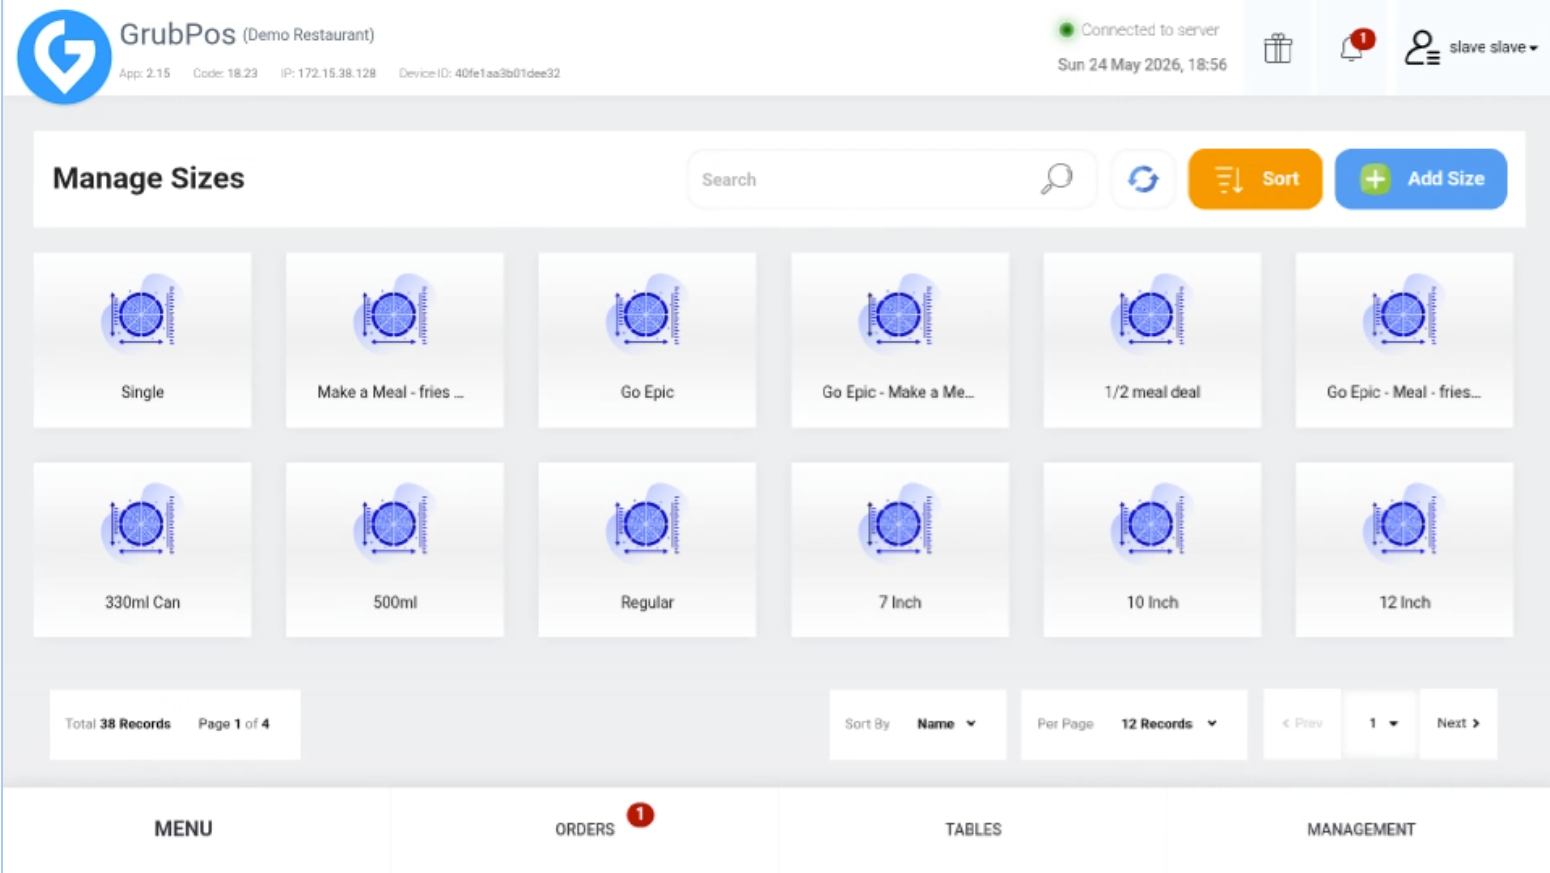Select the 7 Inch size label
The height and width of the screenshot is (873, 1550).
click(900, 602)
